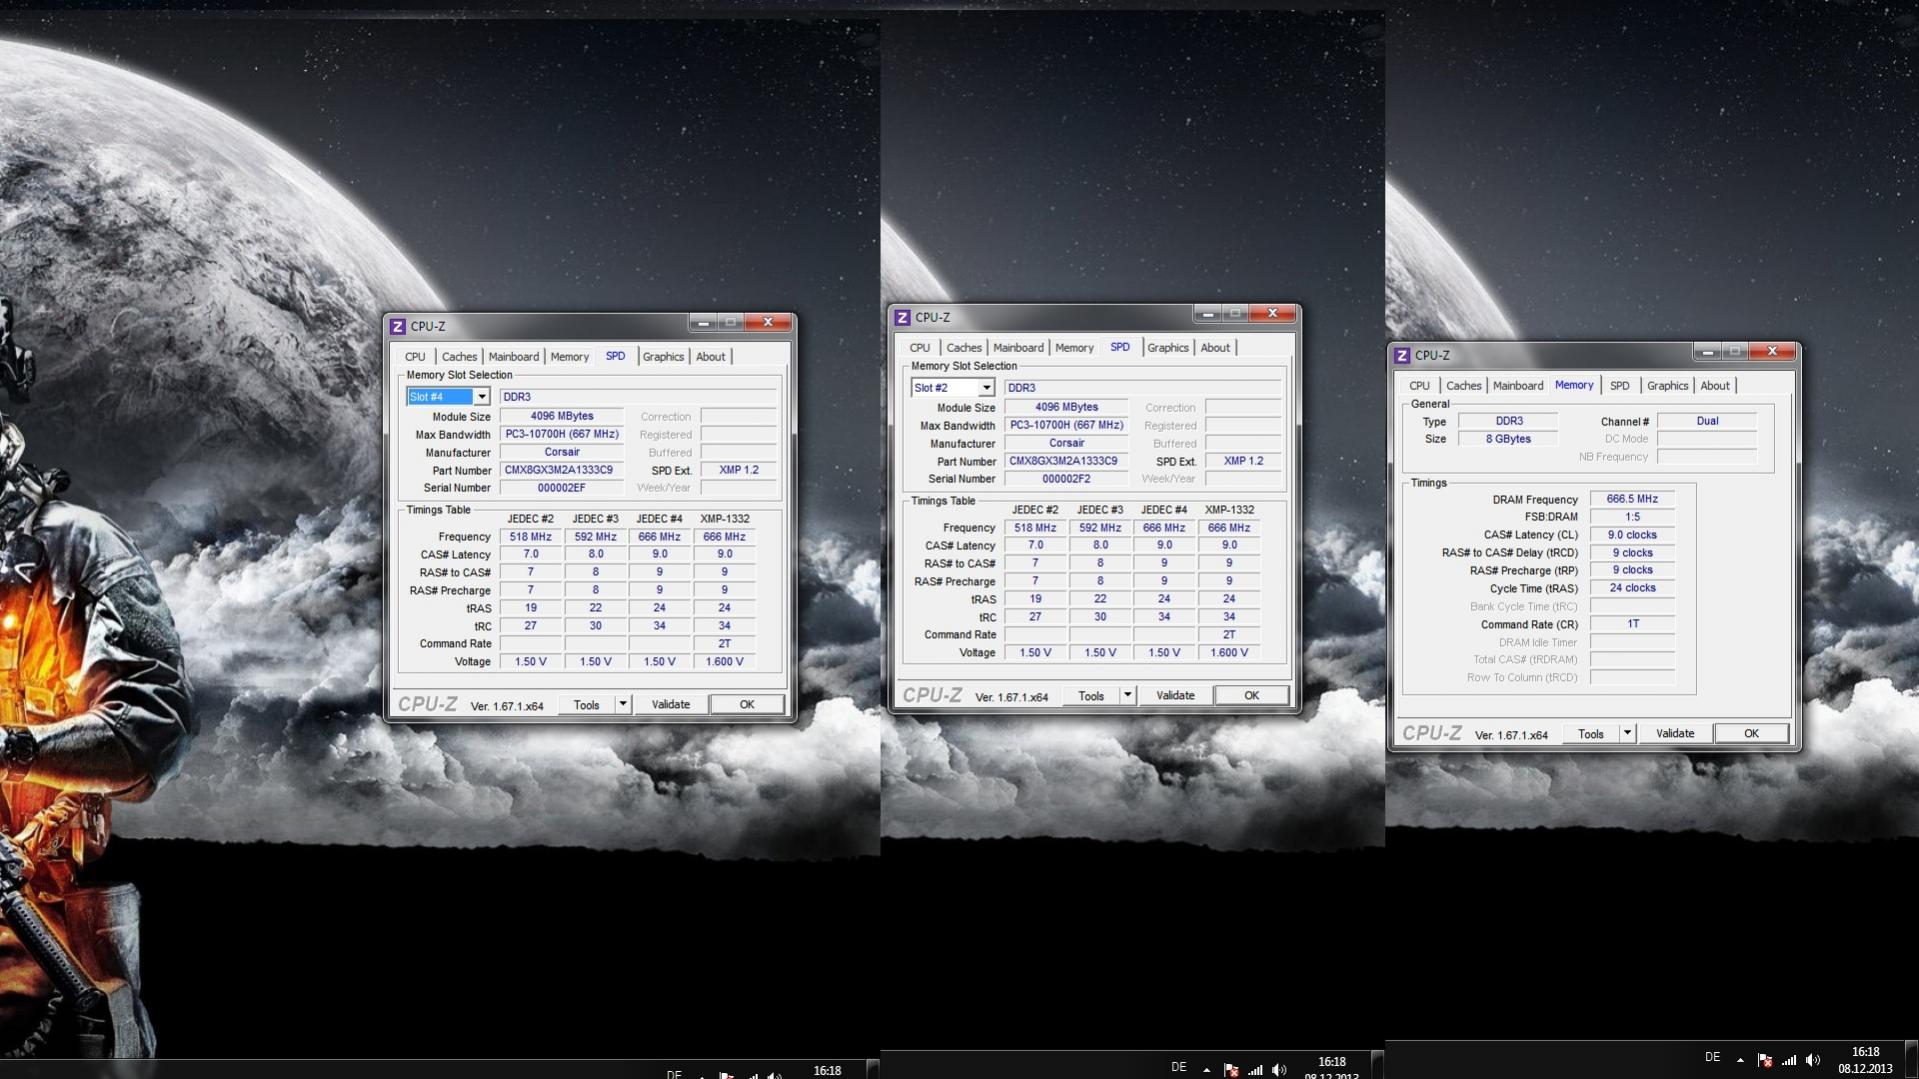Open the network signal icon on the middle taskbar

1255,1070
